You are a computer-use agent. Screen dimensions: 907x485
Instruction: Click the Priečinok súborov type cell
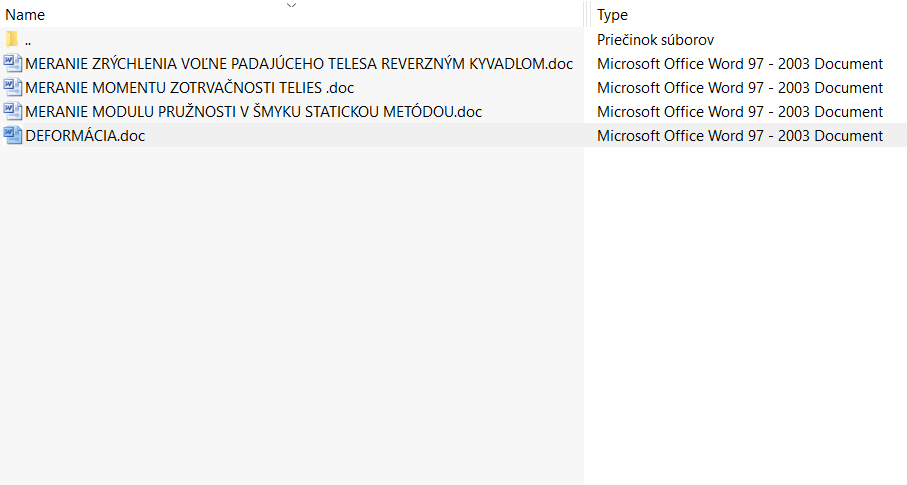pos(655,40)
